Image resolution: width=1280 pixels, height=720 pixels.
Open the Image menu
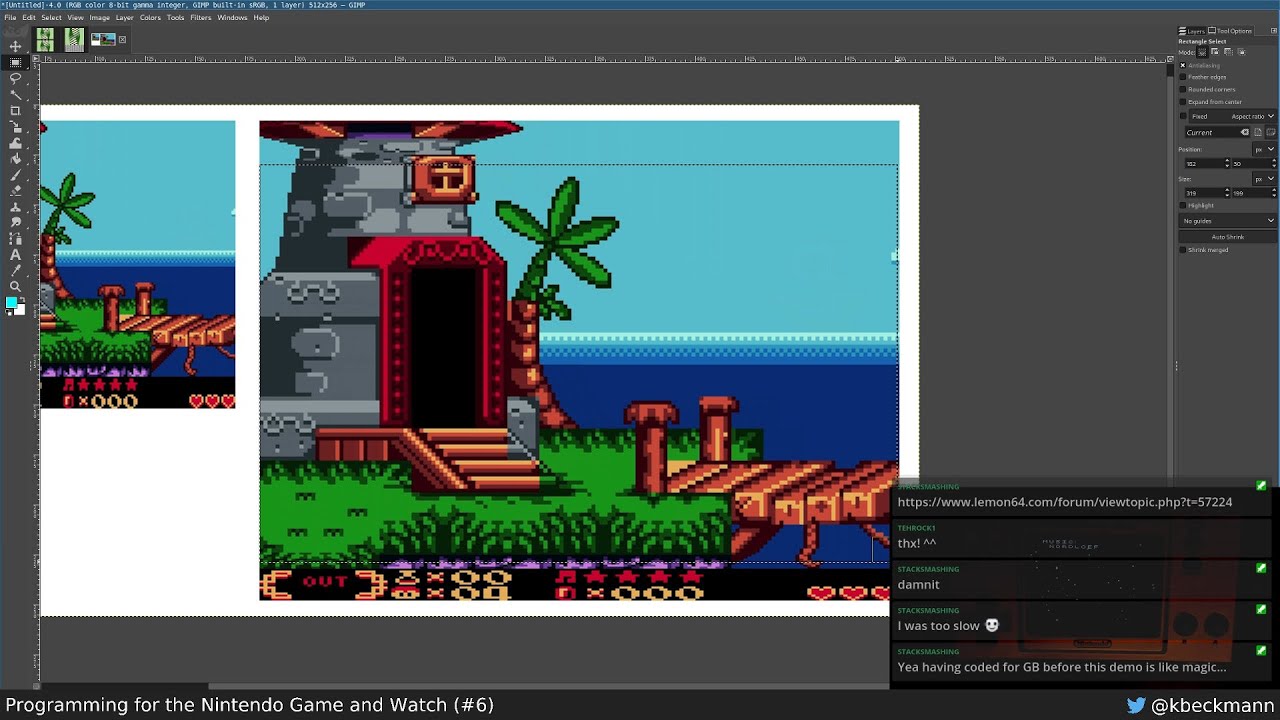(100, 17)
